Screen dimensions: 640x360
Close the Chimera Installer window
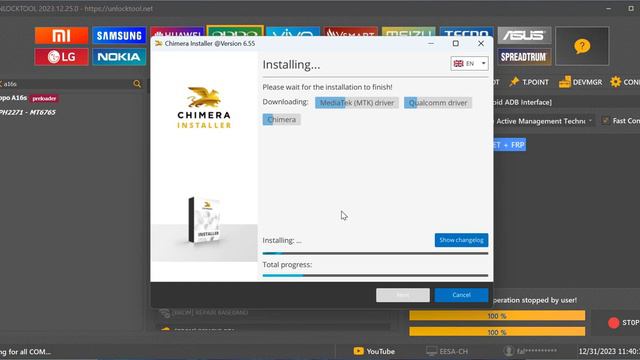(481, 43)
